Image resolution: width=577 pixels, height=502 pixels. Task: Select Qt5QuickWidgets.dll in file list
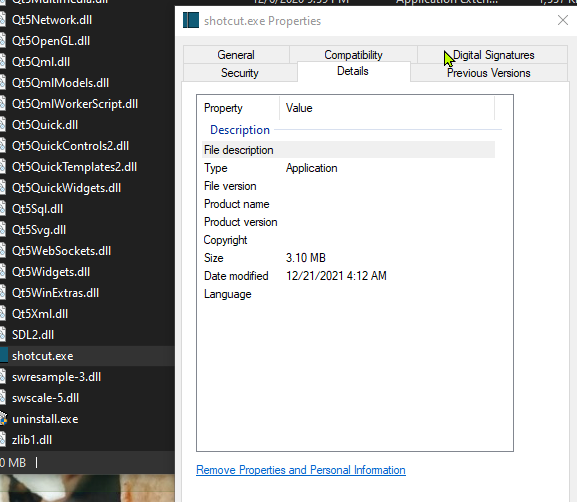pos(66,188)
